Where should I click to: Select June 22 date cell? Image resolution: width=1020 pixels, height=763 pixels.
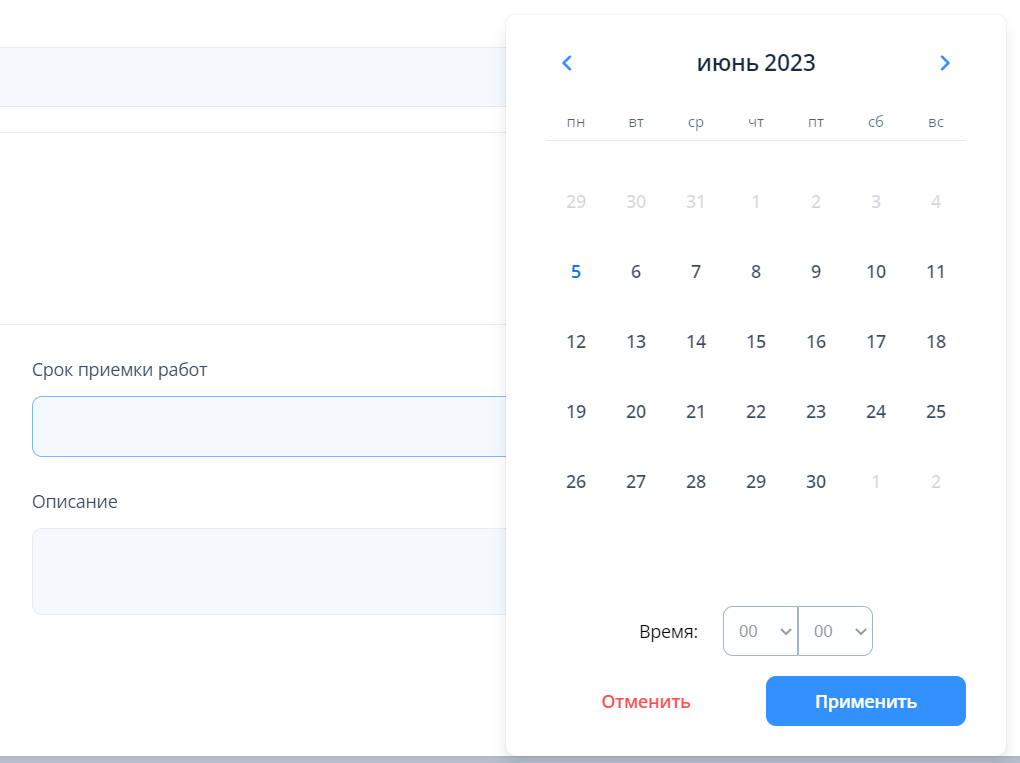pyautogui.click(x=756, y=412)
